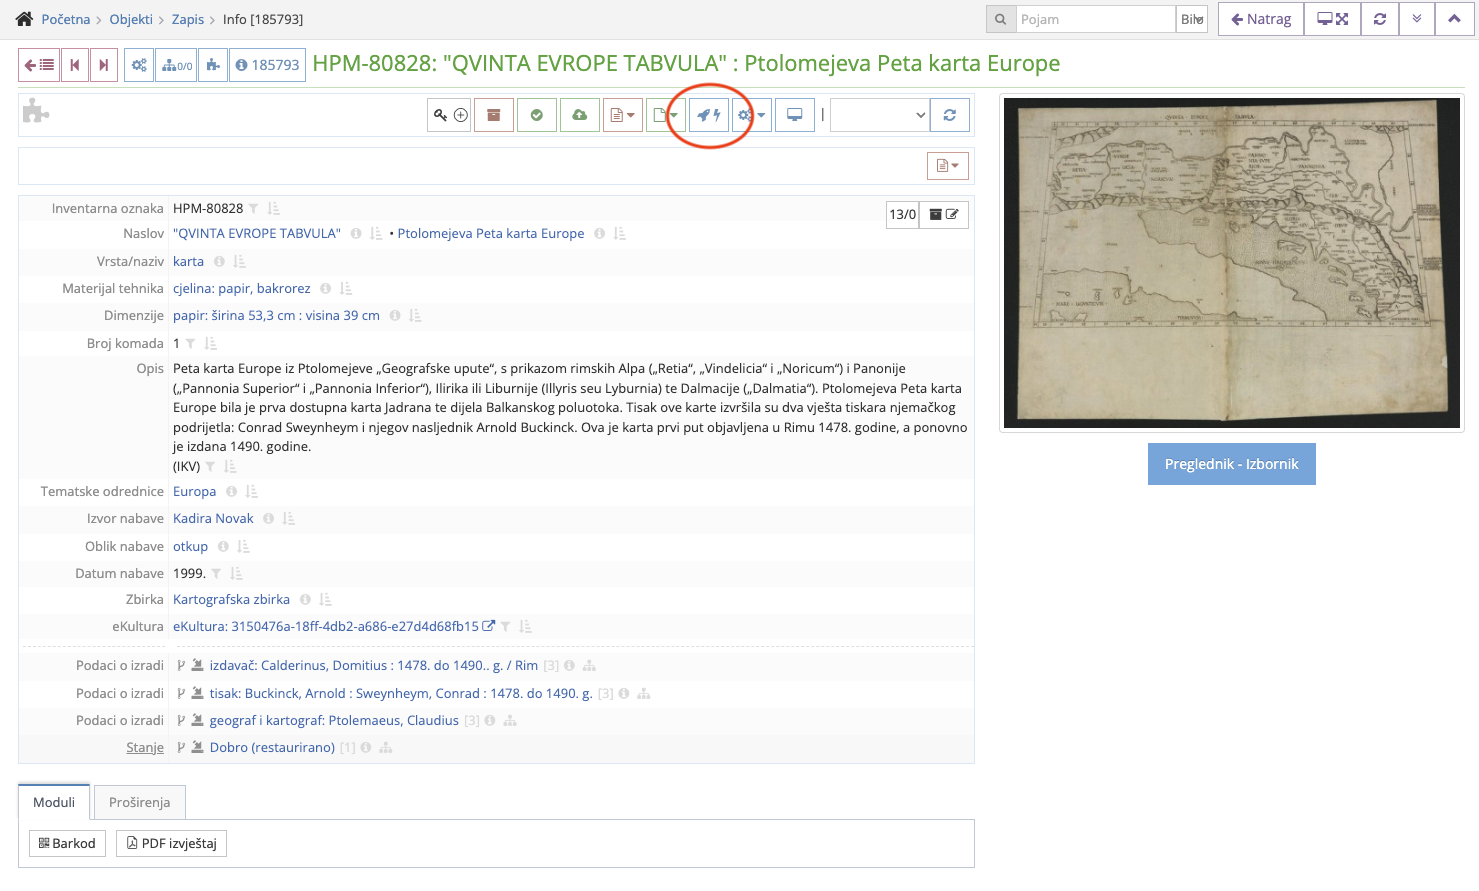Screen dimensions: 1479x891
Task: Click the monitor display button in toolbar
Action: click(795, 115)
